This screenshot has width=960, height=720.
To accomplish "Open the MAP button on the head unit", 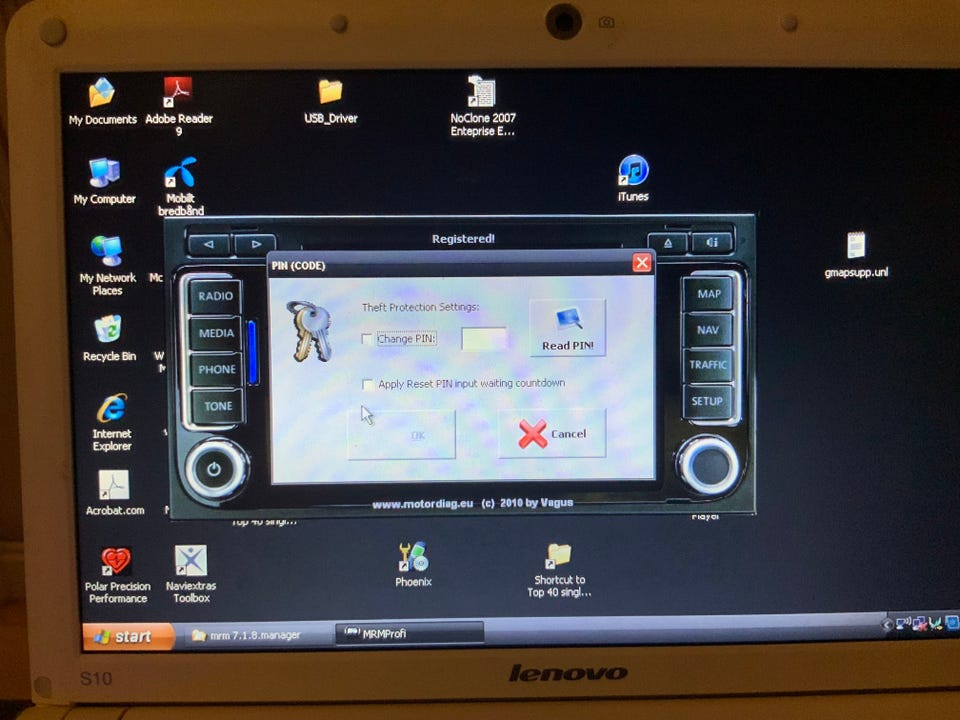I will [x=708, y=294].
